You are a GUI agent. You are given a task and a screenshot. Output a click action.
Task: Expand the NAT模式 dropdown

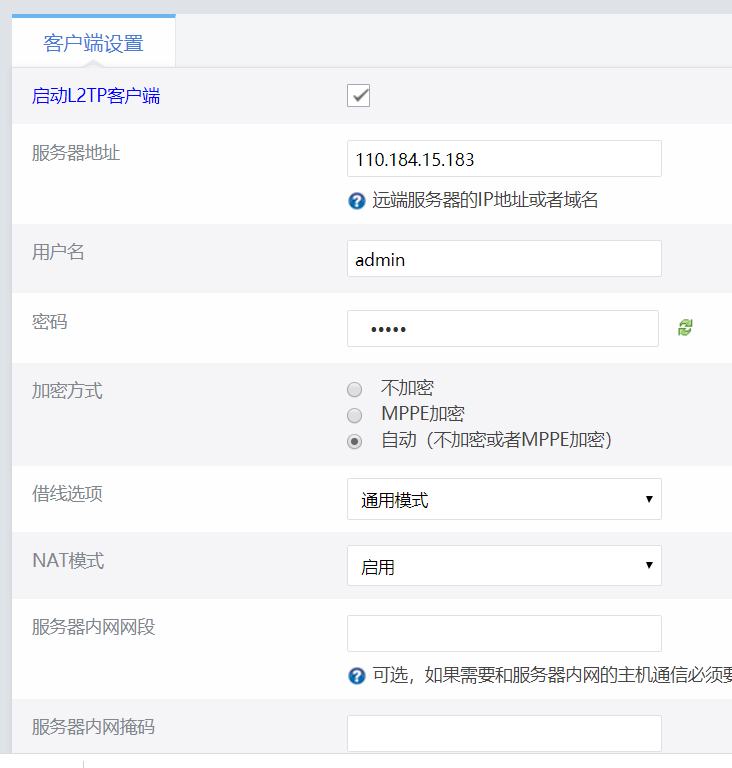(x=504, y=566)
